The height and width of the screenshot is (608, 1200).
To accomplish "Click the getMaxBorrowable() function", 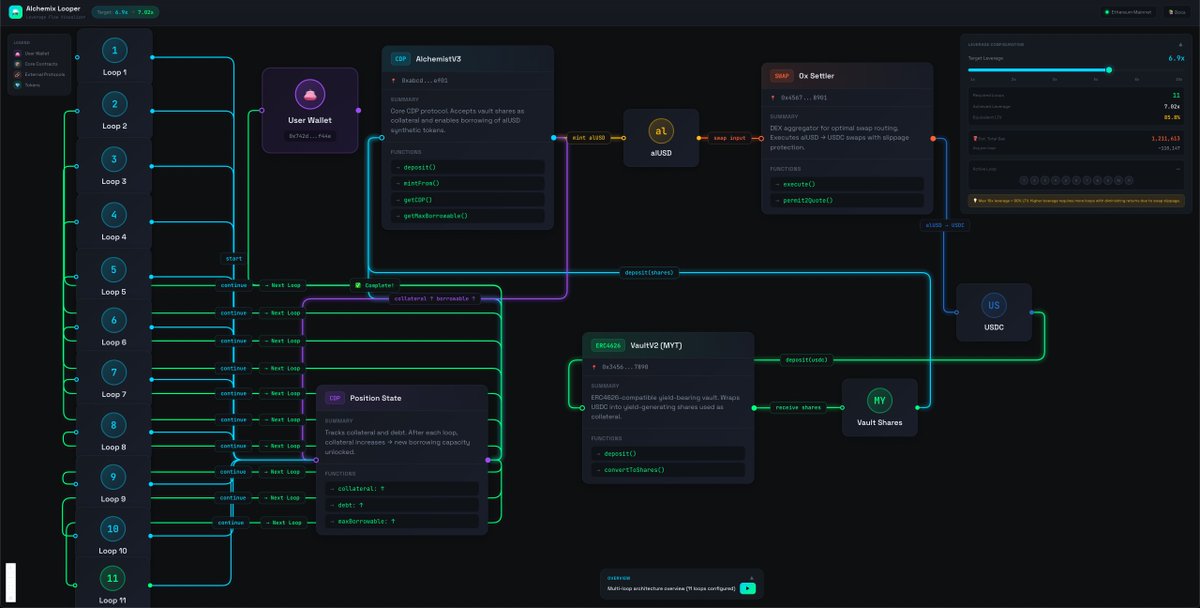I will 467,216.
